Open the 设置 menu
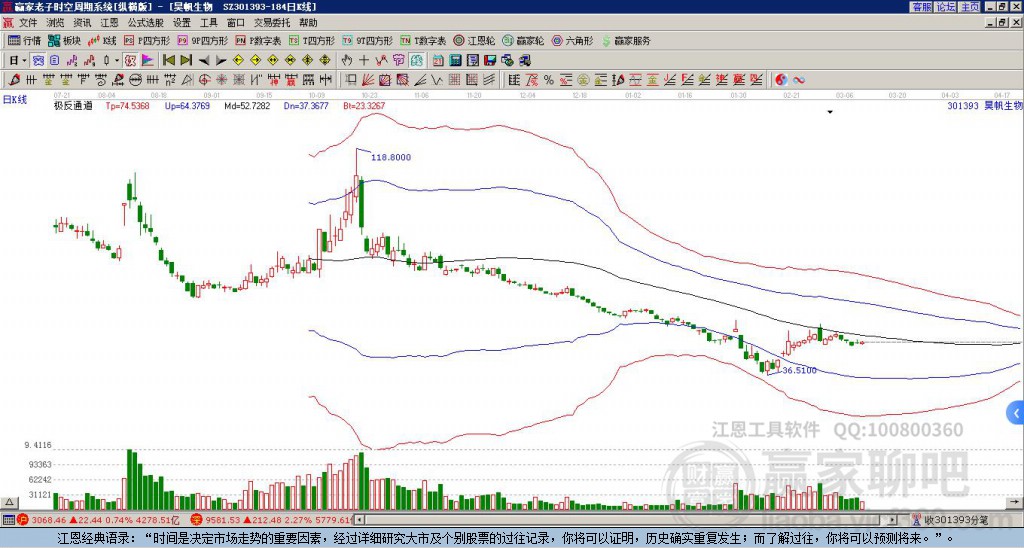This screenshot has height=548, width=1024. [x=182, y=23]
